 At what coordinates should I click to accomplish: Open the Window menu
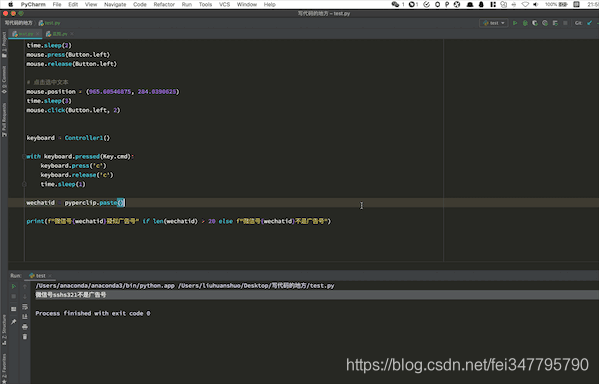coord(247,5)
